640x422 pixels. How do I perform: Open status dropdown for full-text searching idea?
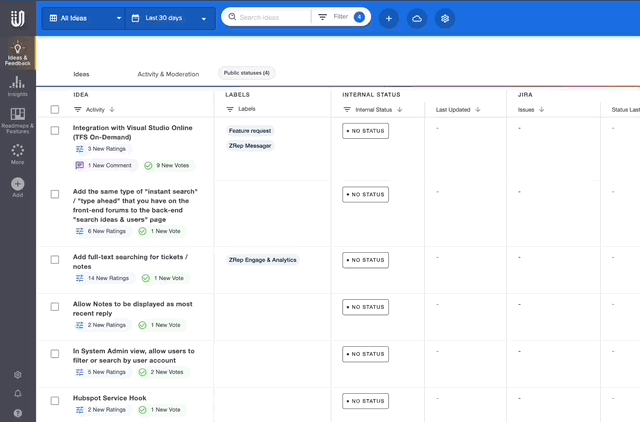pyautogui.click(x=365, y=260)
